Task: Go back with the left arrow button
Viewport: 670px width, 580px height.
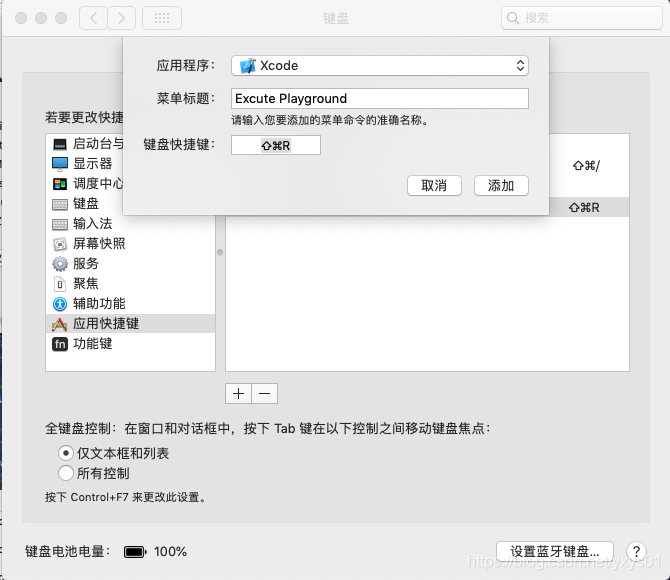Action: click(93, 18)
